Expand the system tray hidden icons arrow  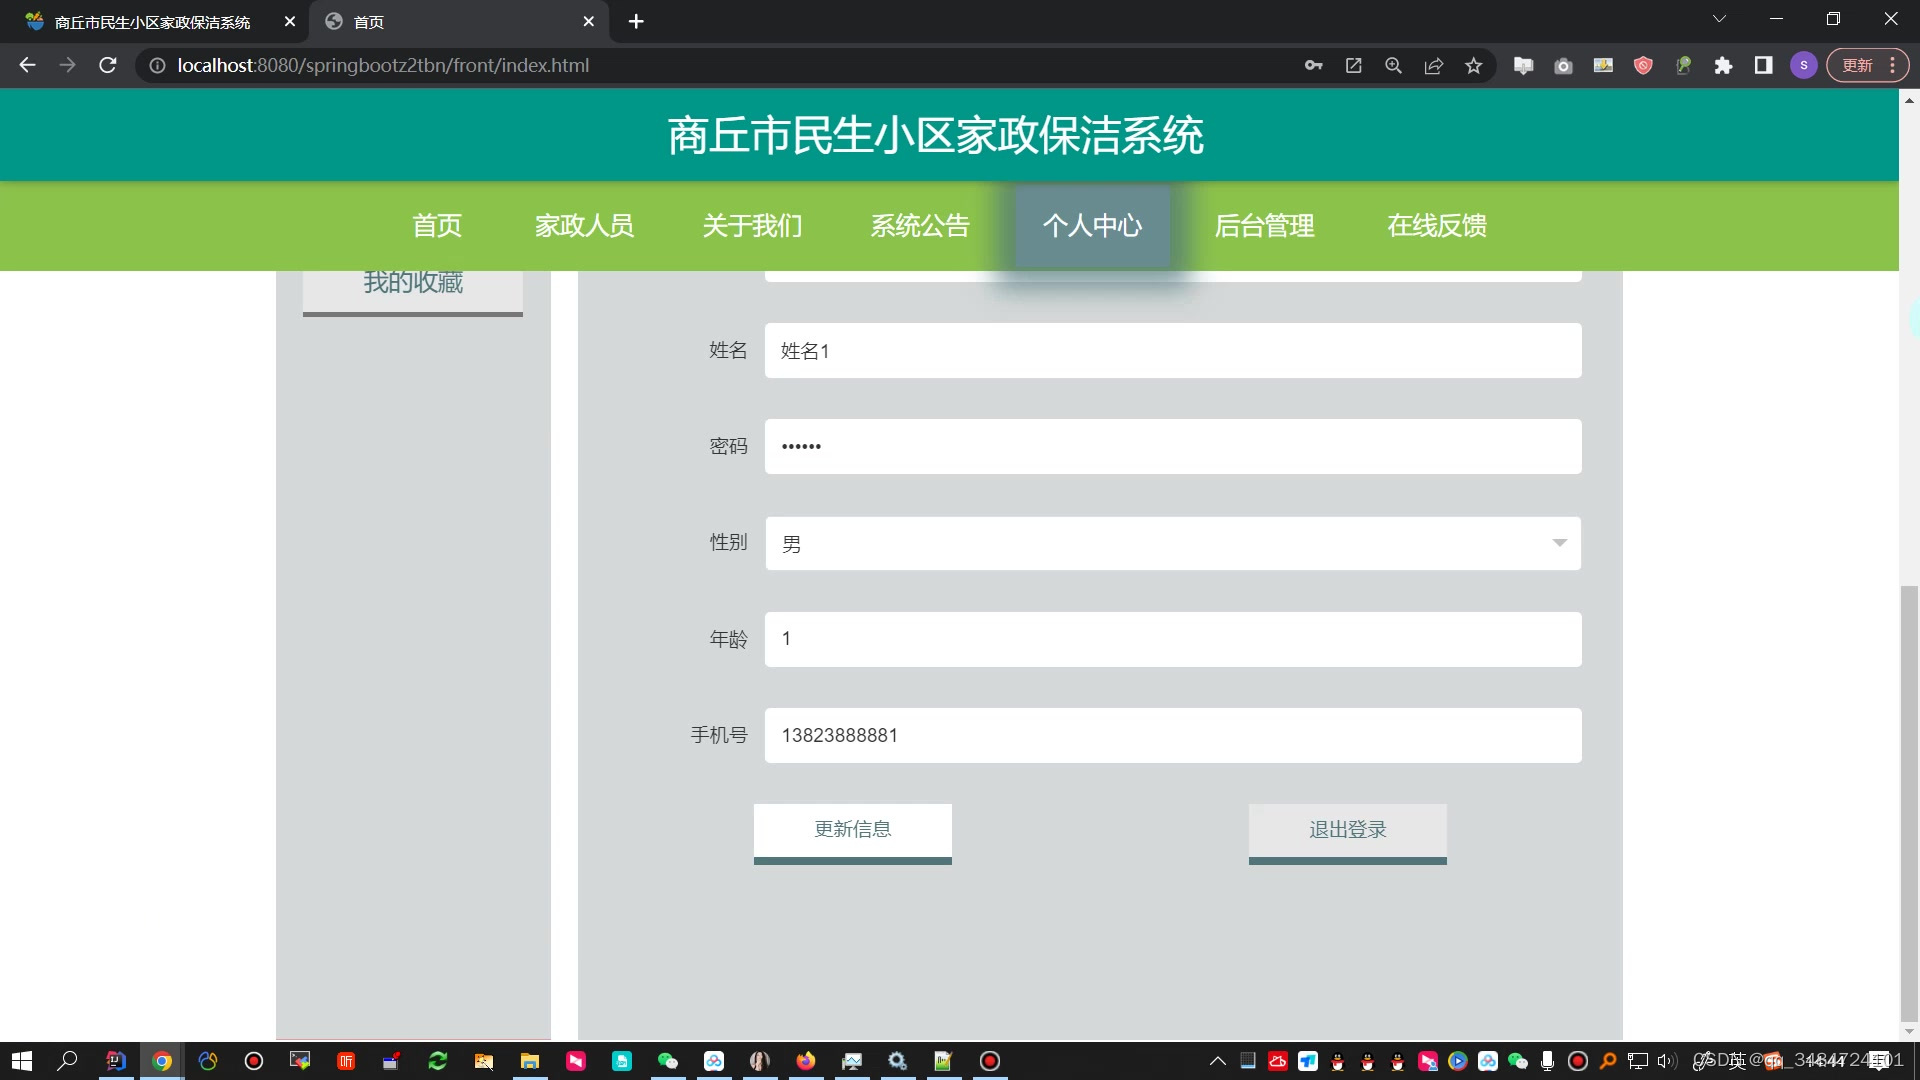(1217, 1061)
